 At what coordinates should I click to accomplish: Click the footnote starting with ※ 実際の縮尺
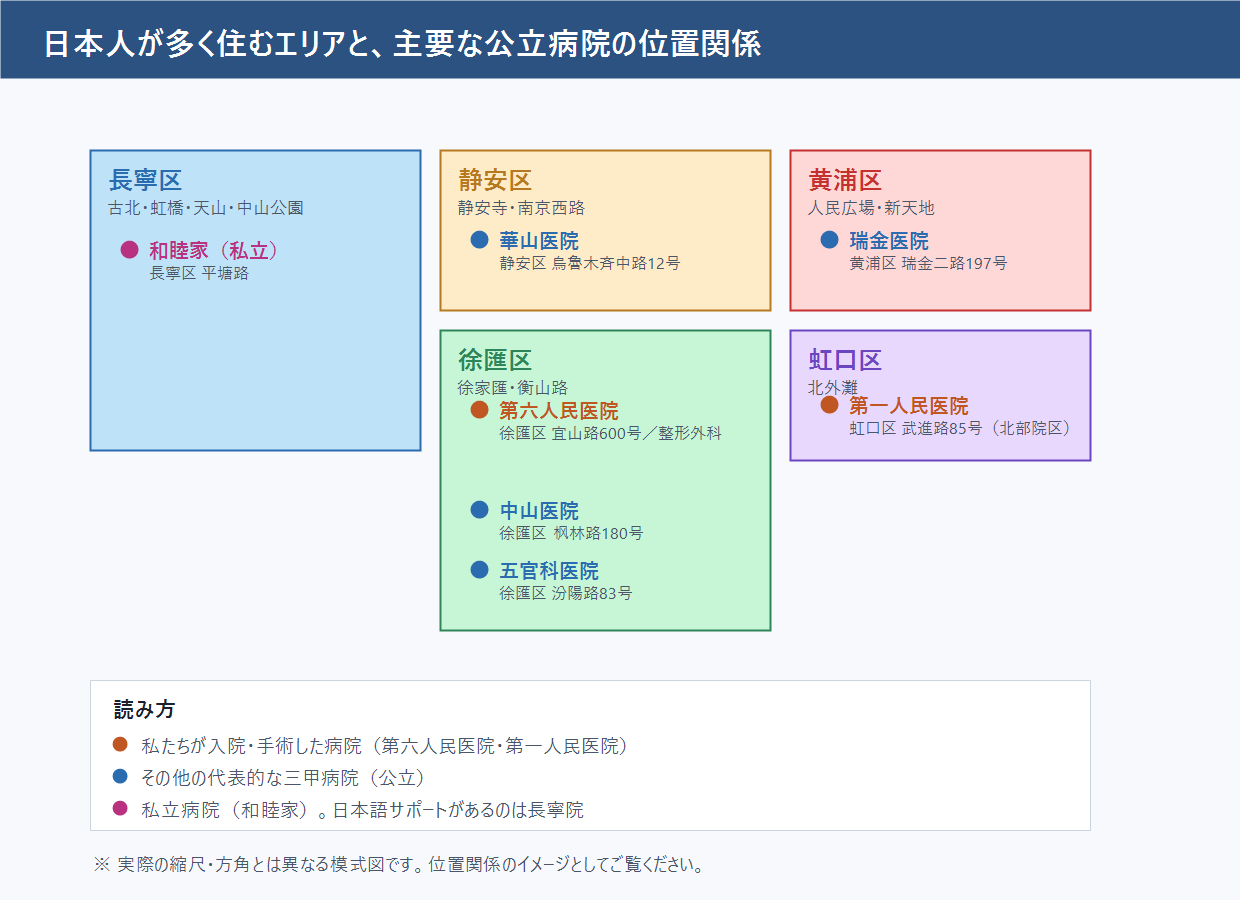399,865
